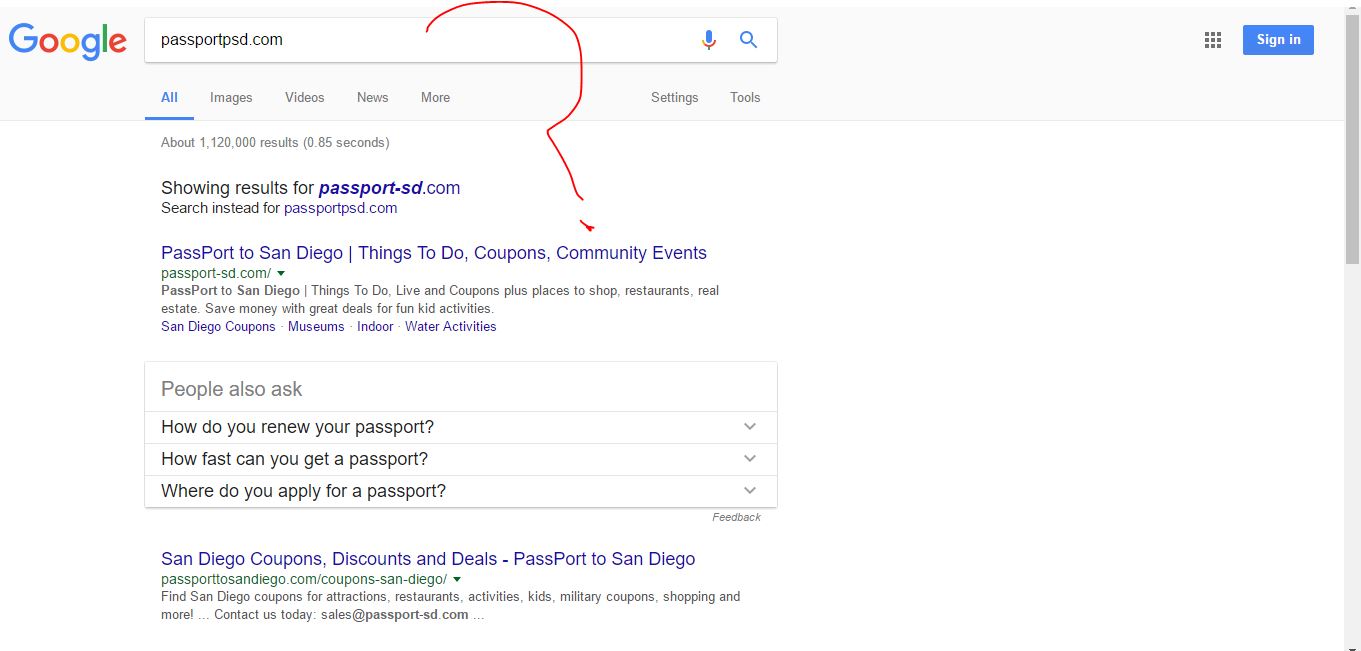1361x651 pixels.
Task: Open search Settings
Action: click(x=674, y=97)
